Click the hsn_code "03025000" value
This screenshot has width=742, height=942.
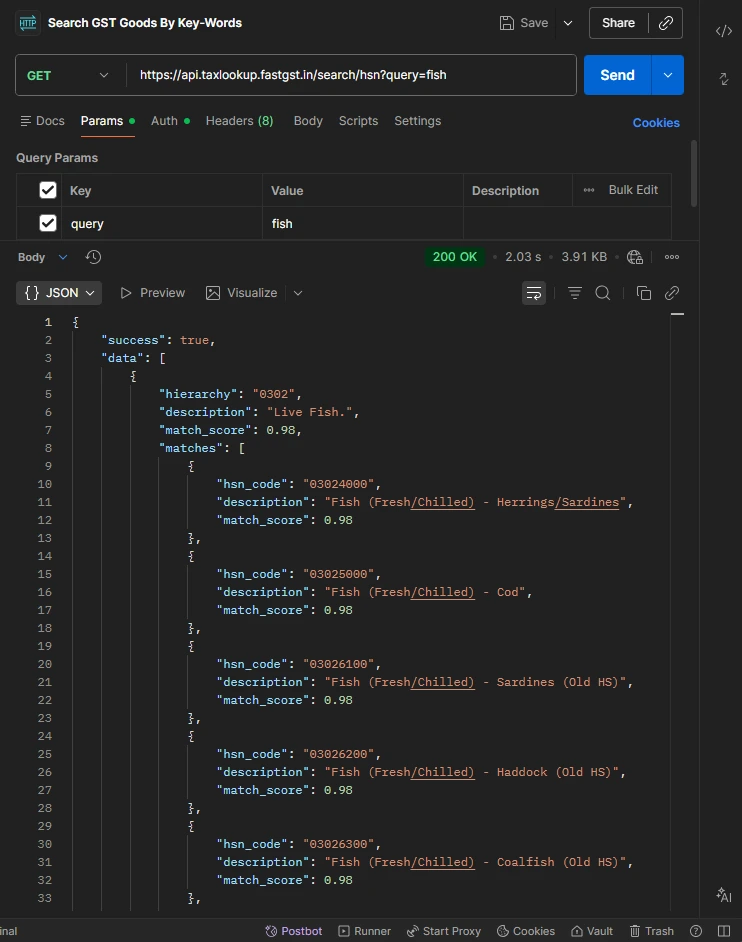coord(338,574)
